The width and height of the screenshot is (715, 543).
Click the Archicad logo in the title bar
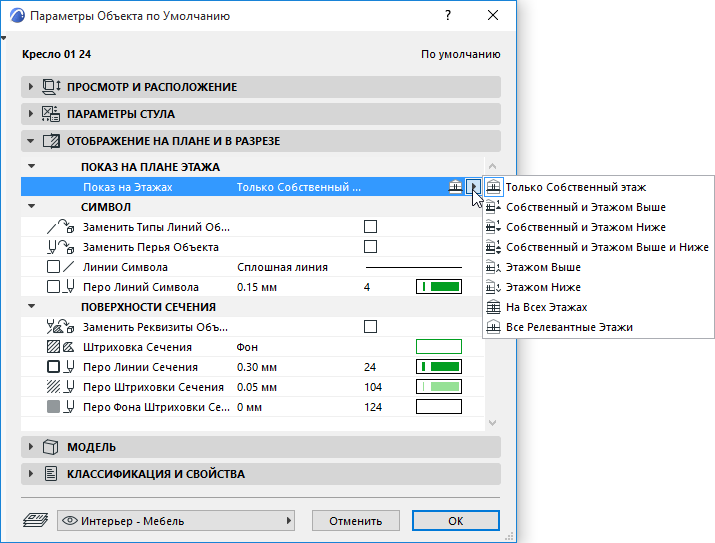point(17,16)
